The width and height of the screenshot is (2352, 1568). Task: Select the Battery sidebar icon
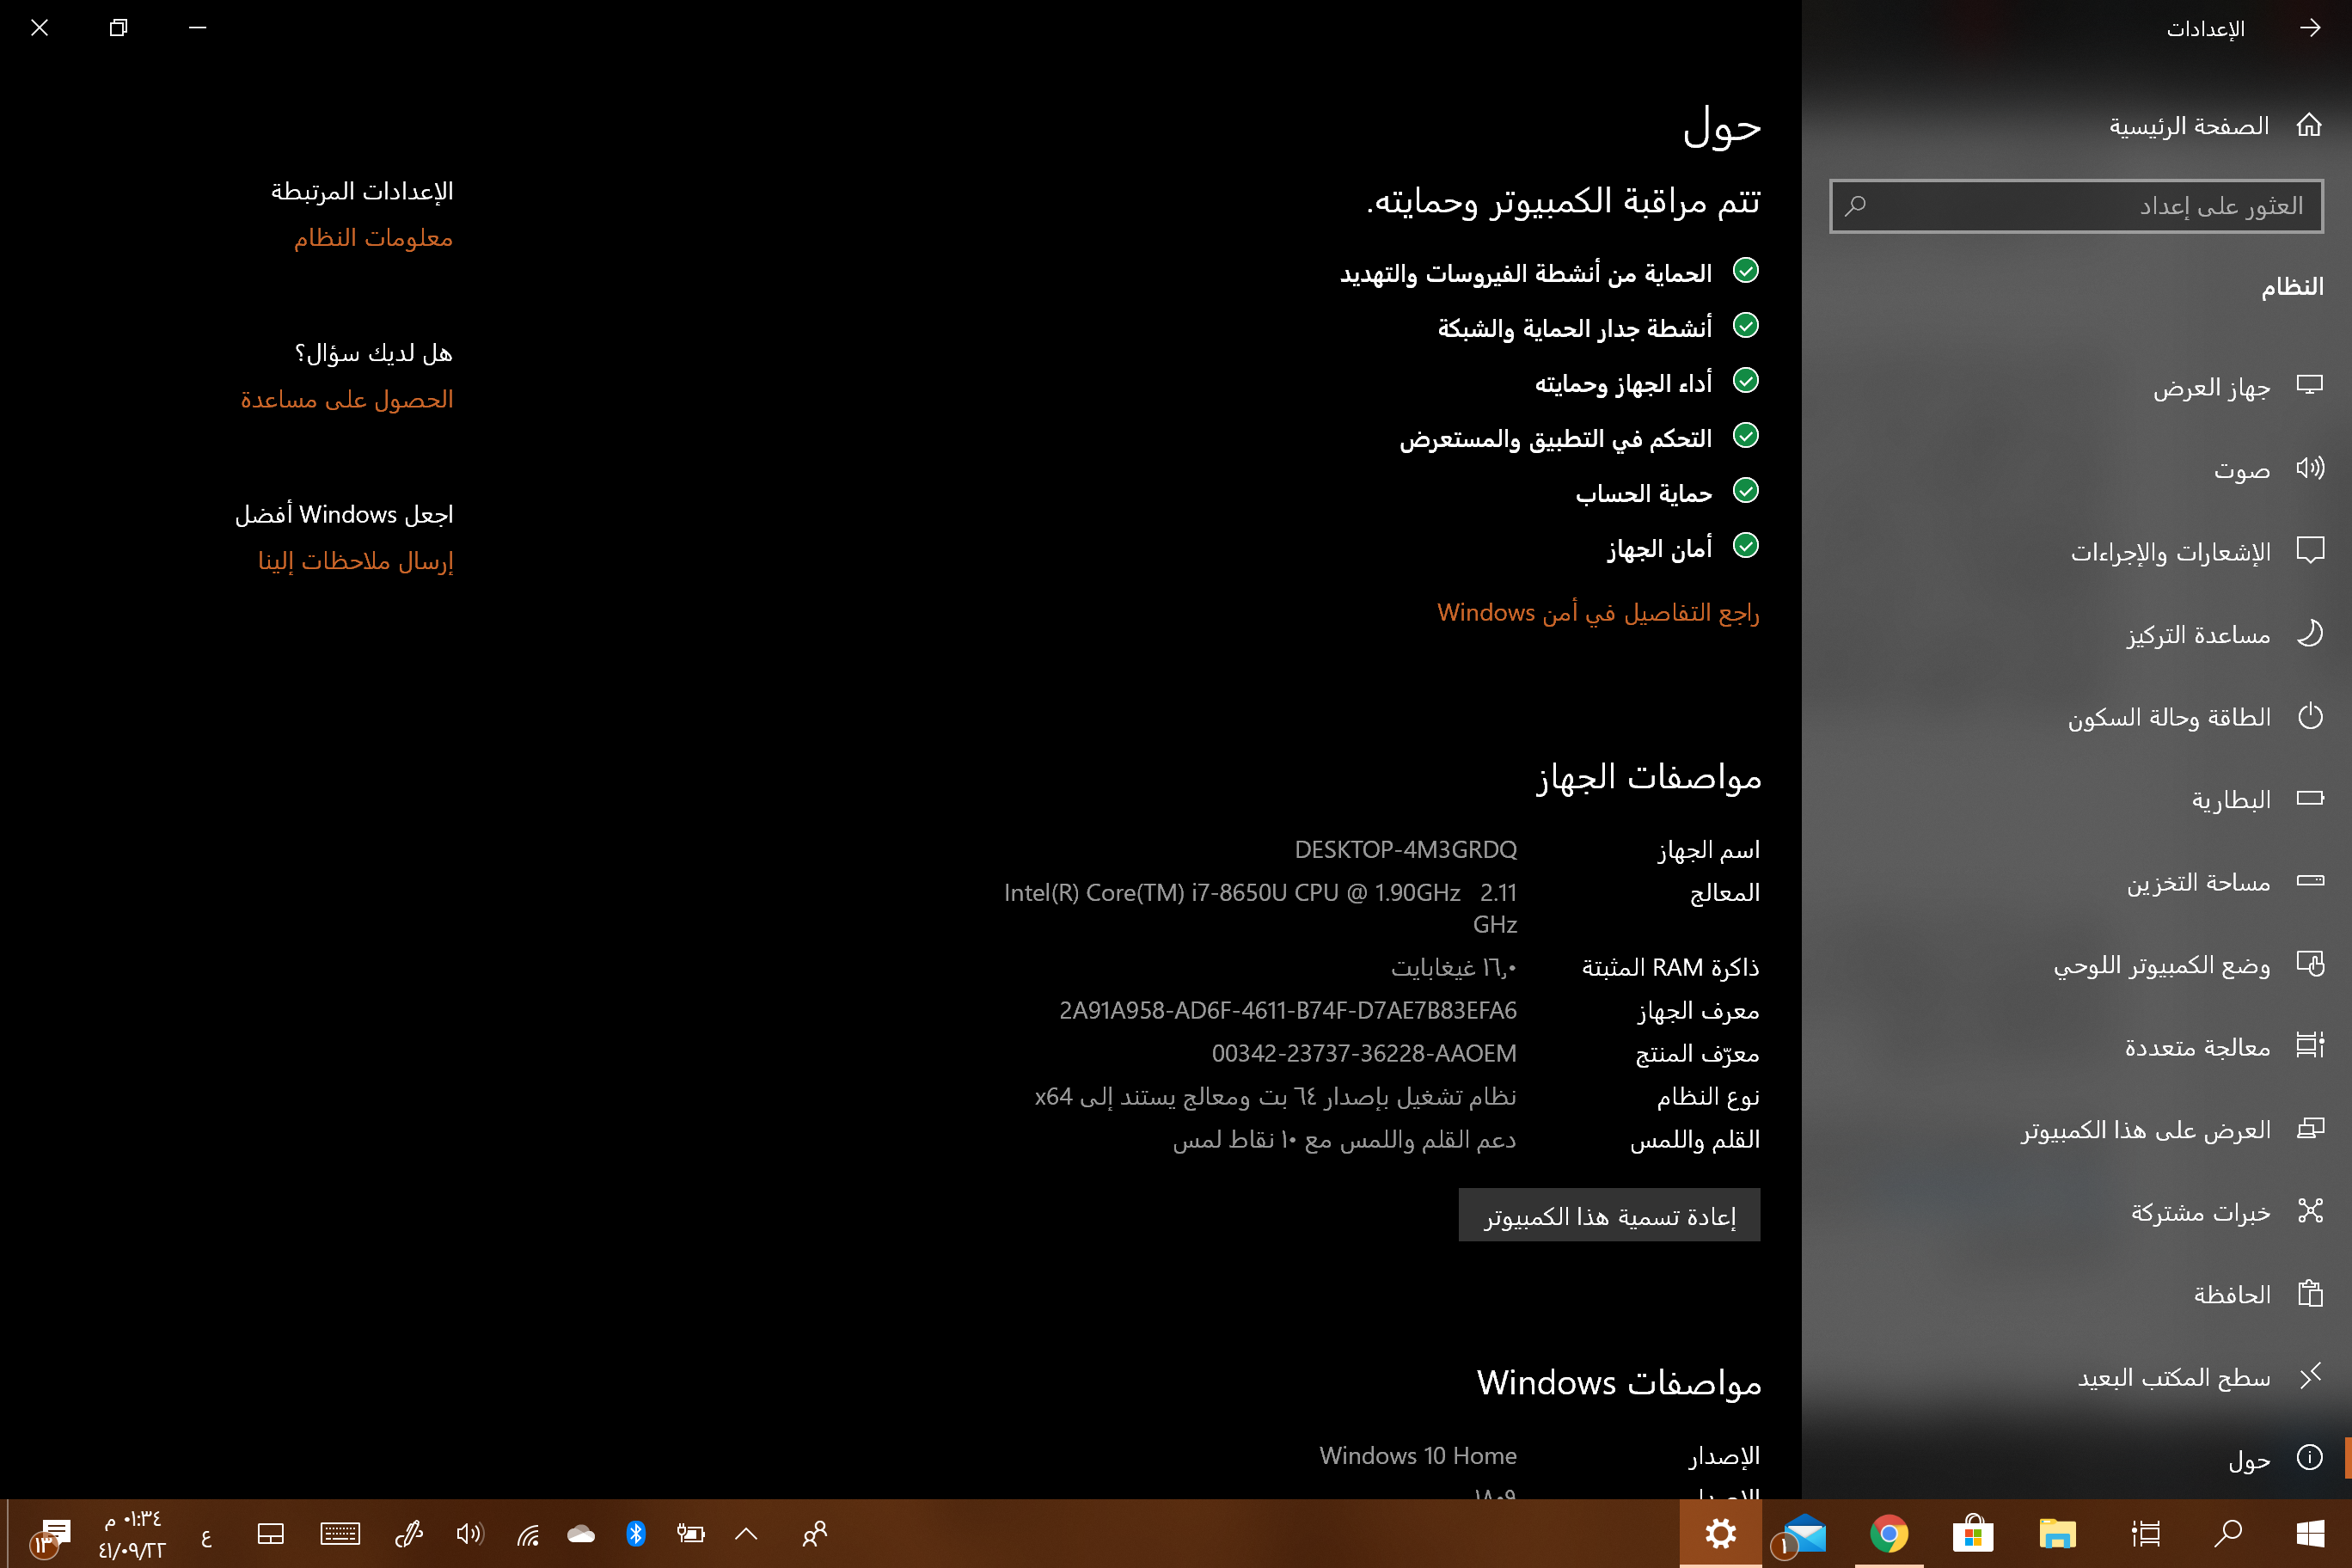coord(2309,798)
